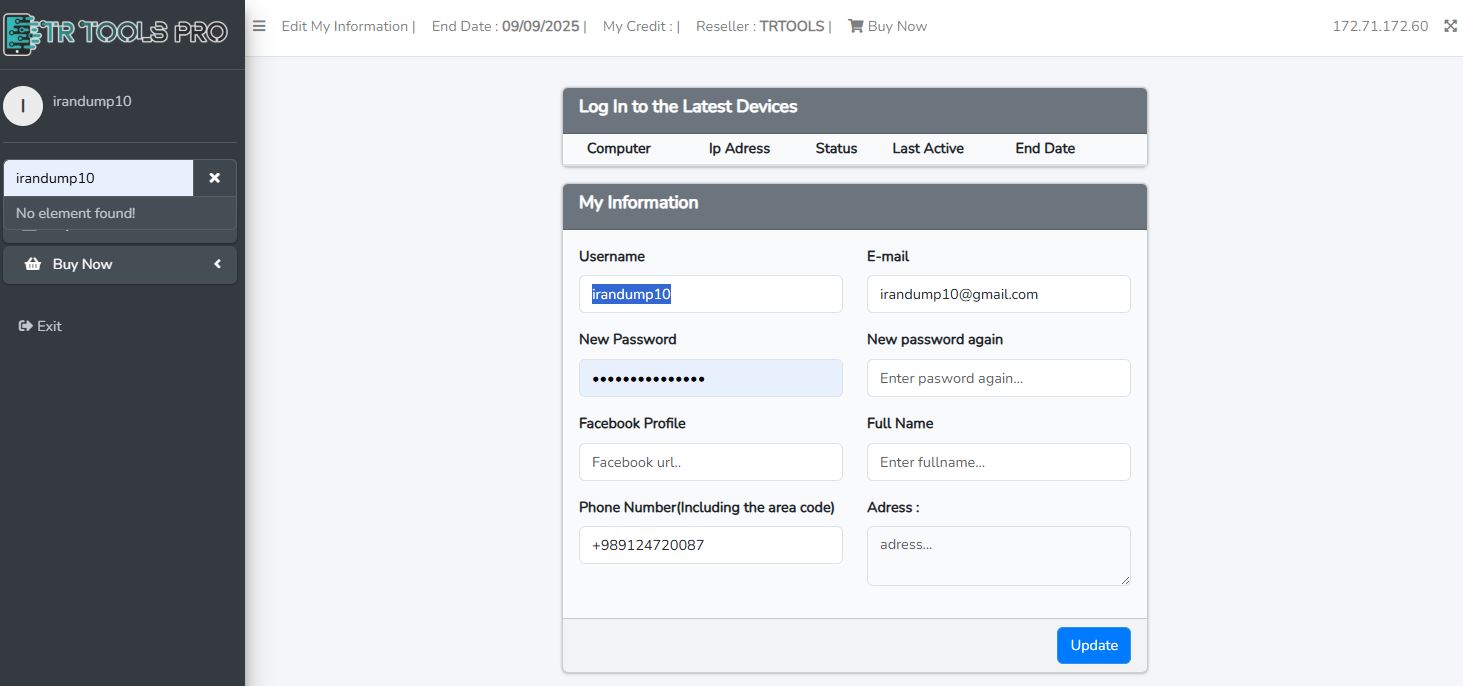The image size is (1463, 686).
Task: Click the Exit link in sidebar
Action: pos(49,326)
